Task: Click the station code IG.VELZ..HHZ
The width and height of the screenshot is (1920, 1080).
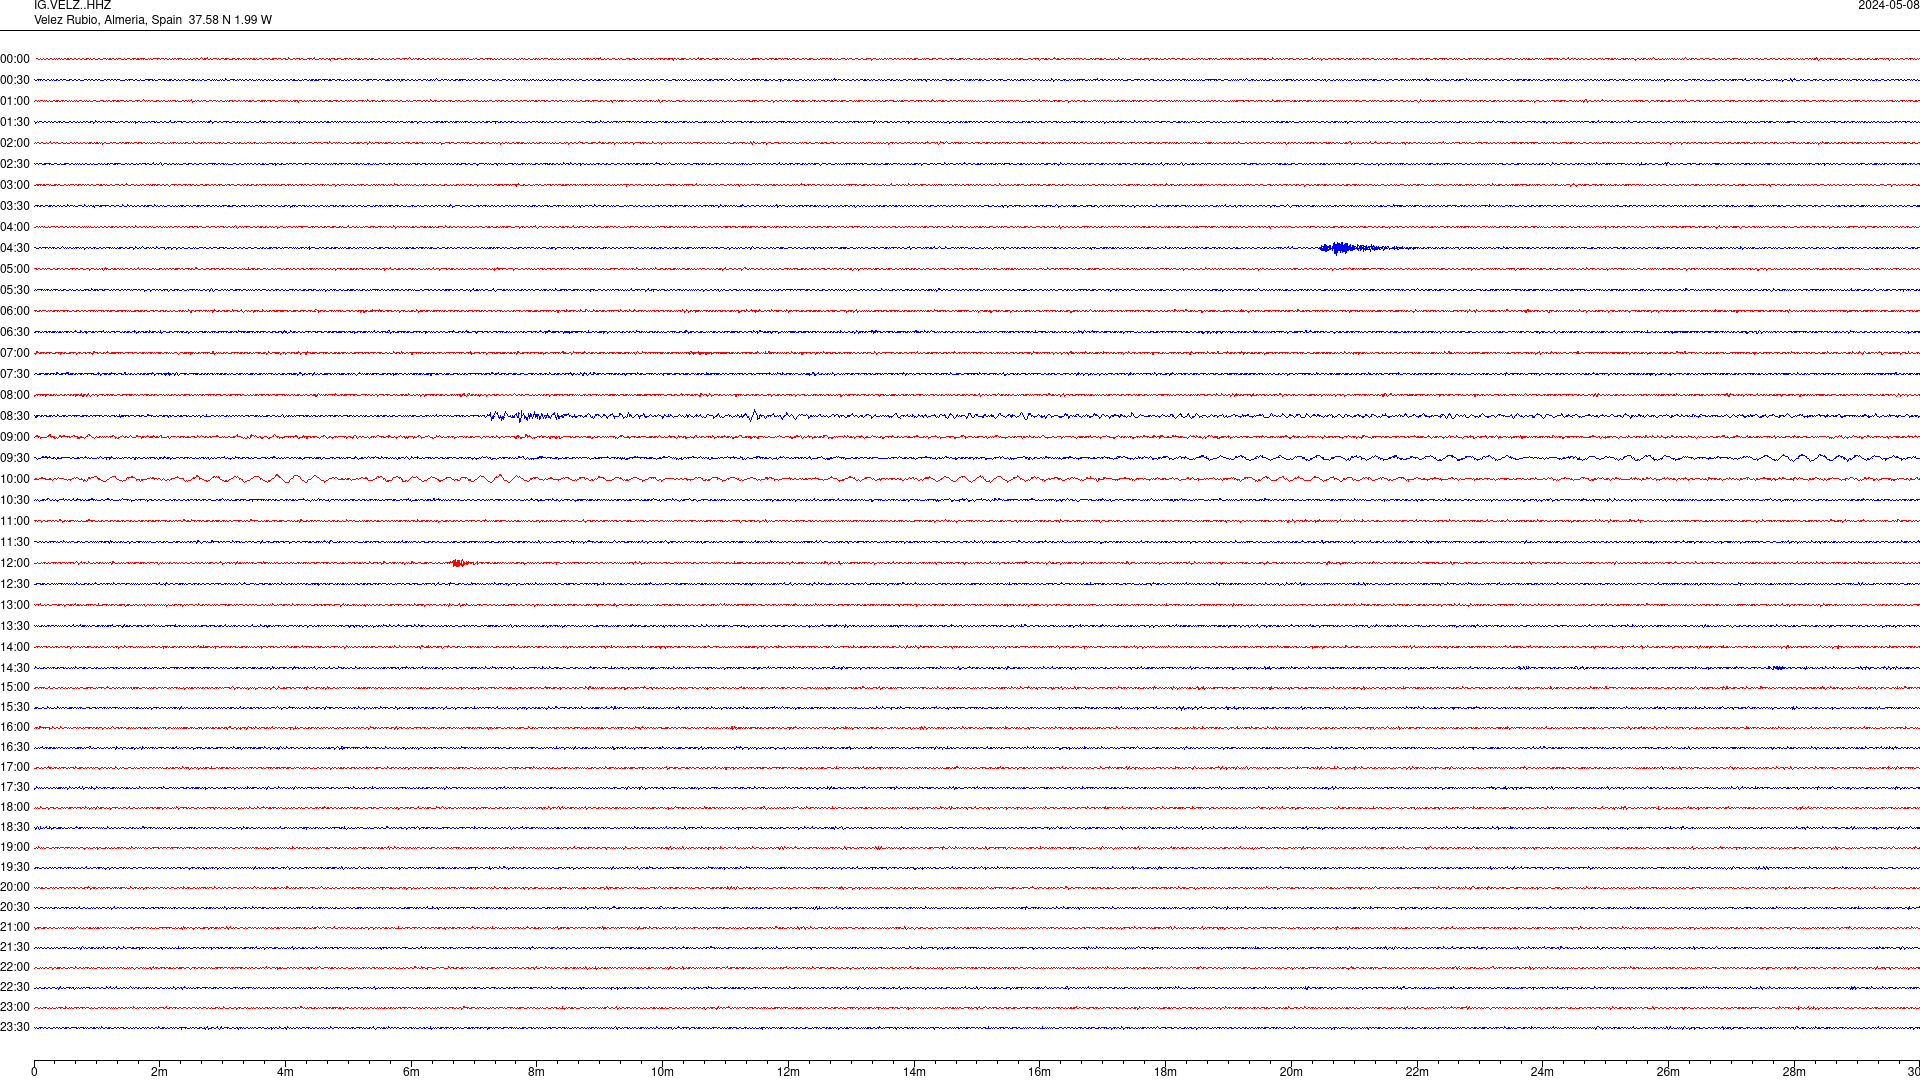Action: [x=72, y=6]
